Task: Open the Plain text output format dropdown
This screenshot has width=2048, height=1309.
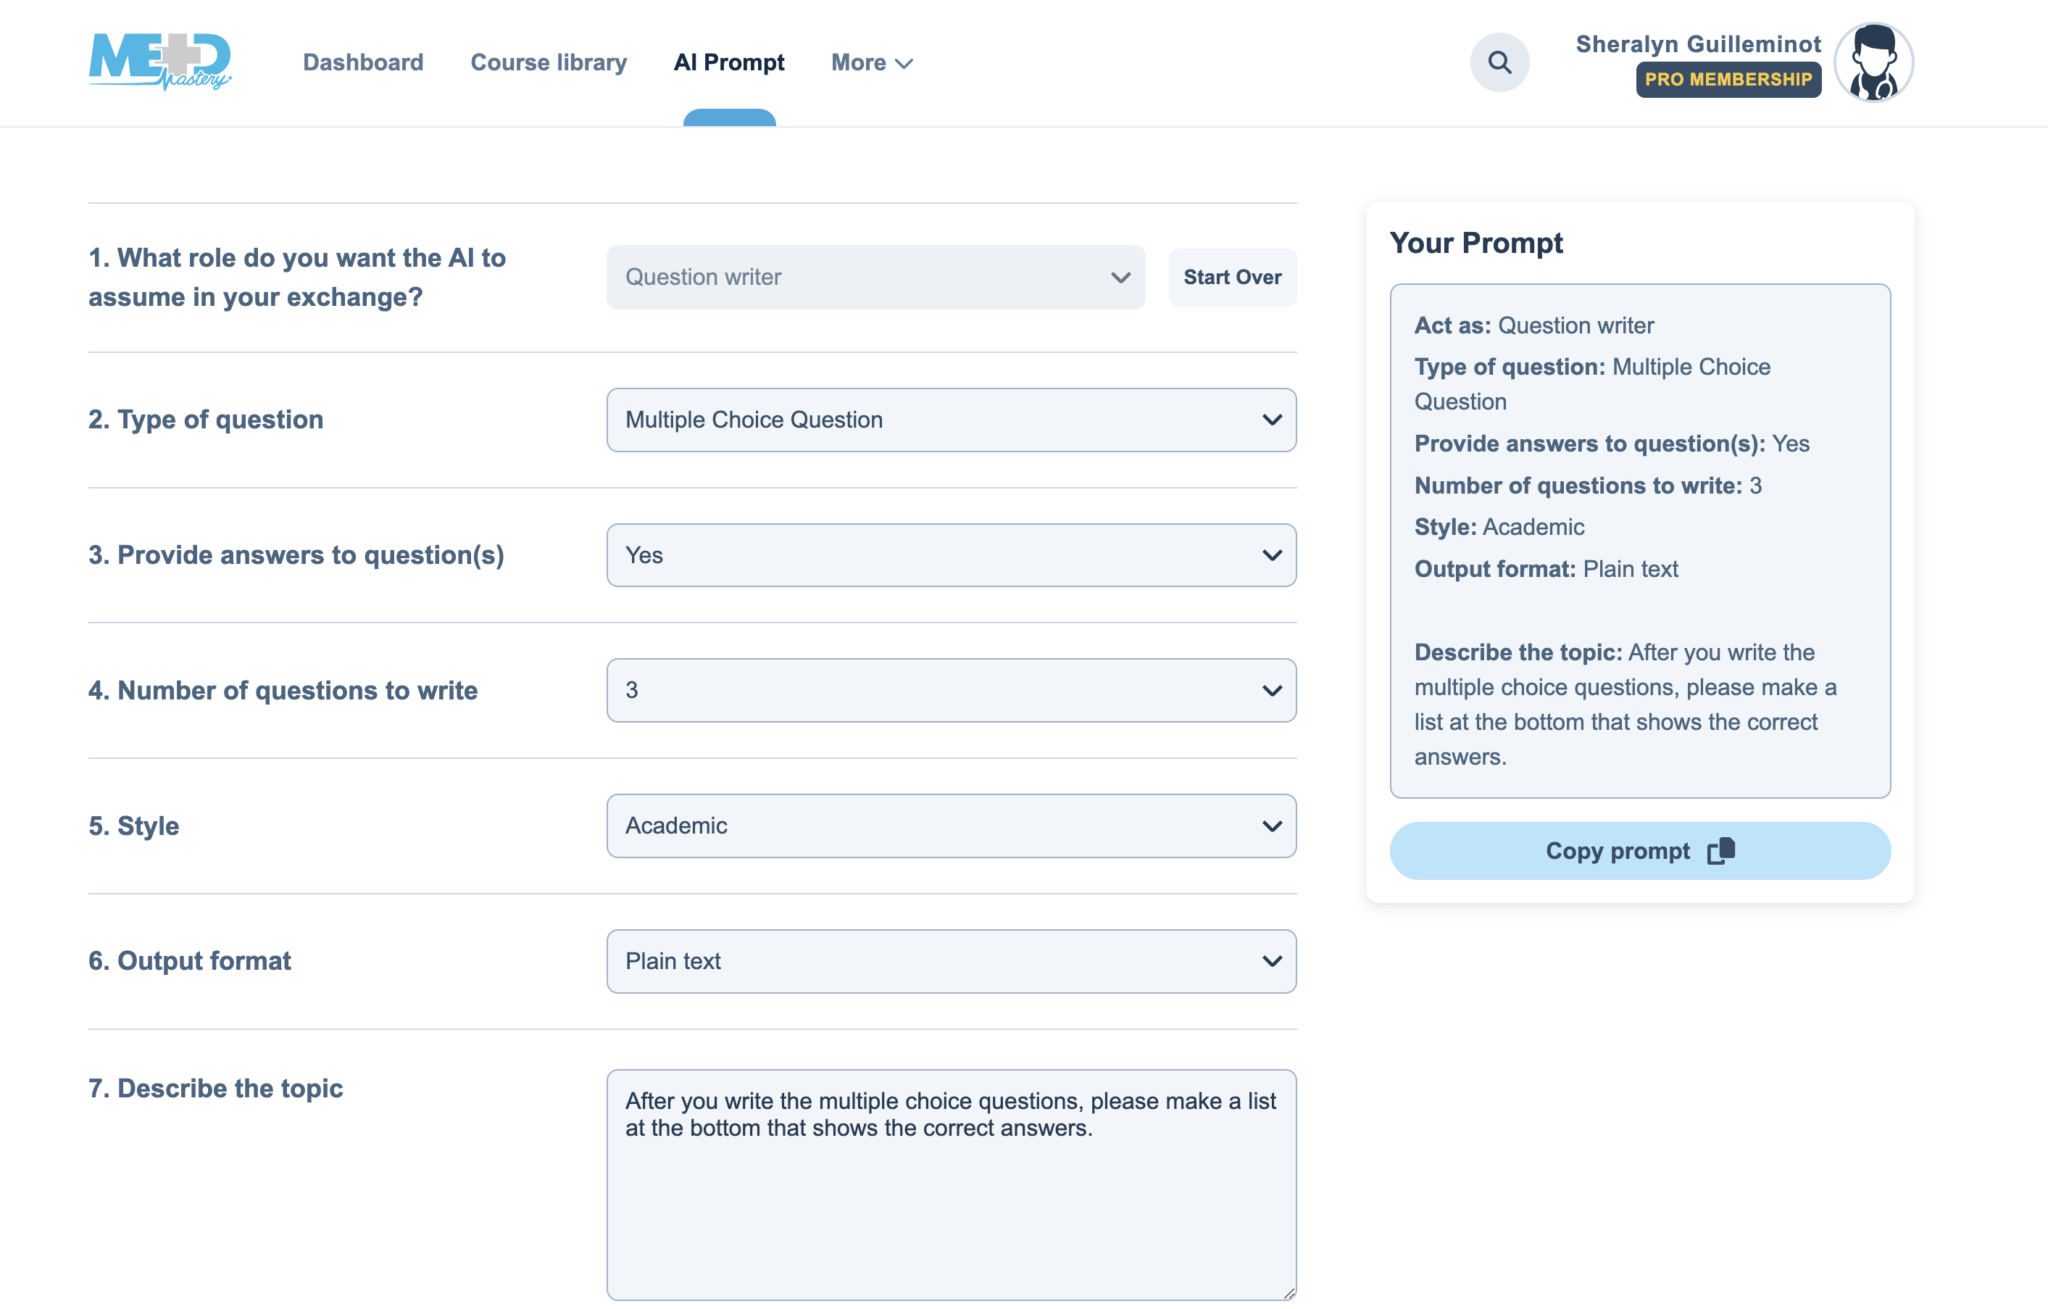Action: click(x=950, y=961)
